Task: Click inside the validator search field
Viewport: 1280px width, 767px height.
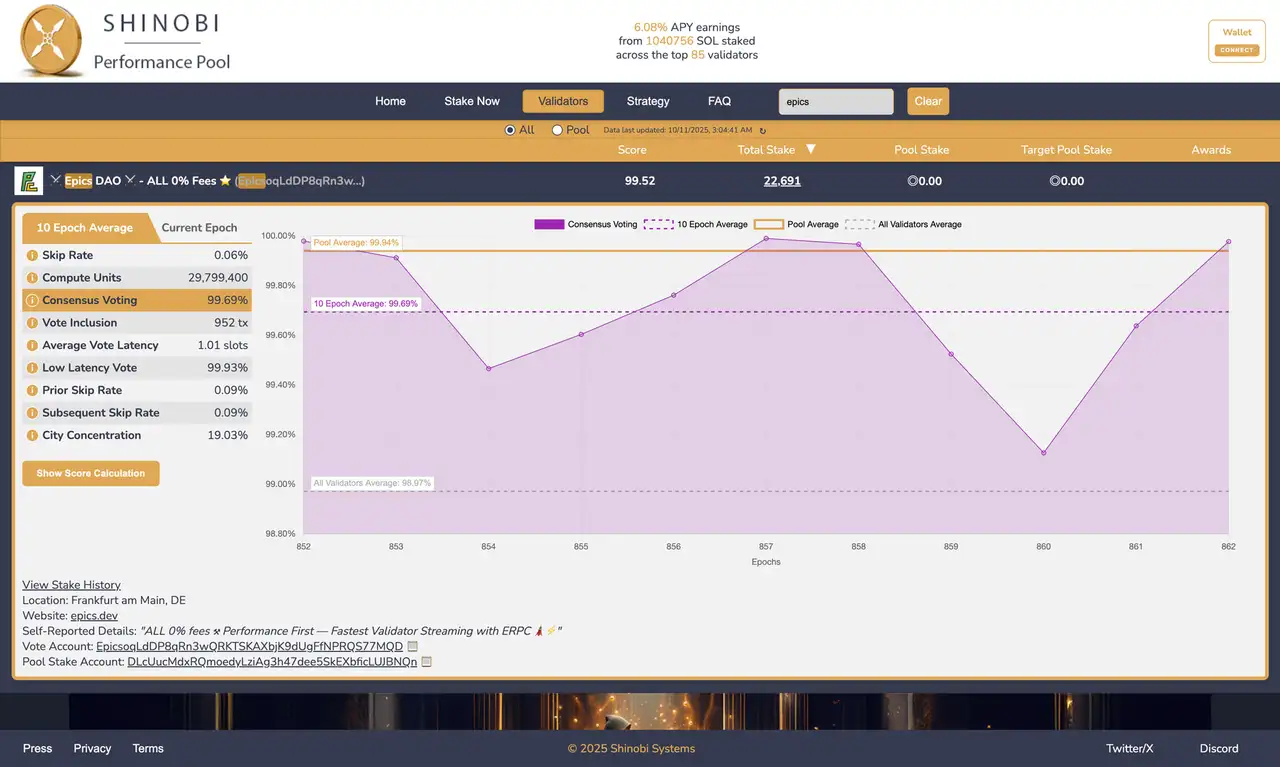Action: (836, 101)
